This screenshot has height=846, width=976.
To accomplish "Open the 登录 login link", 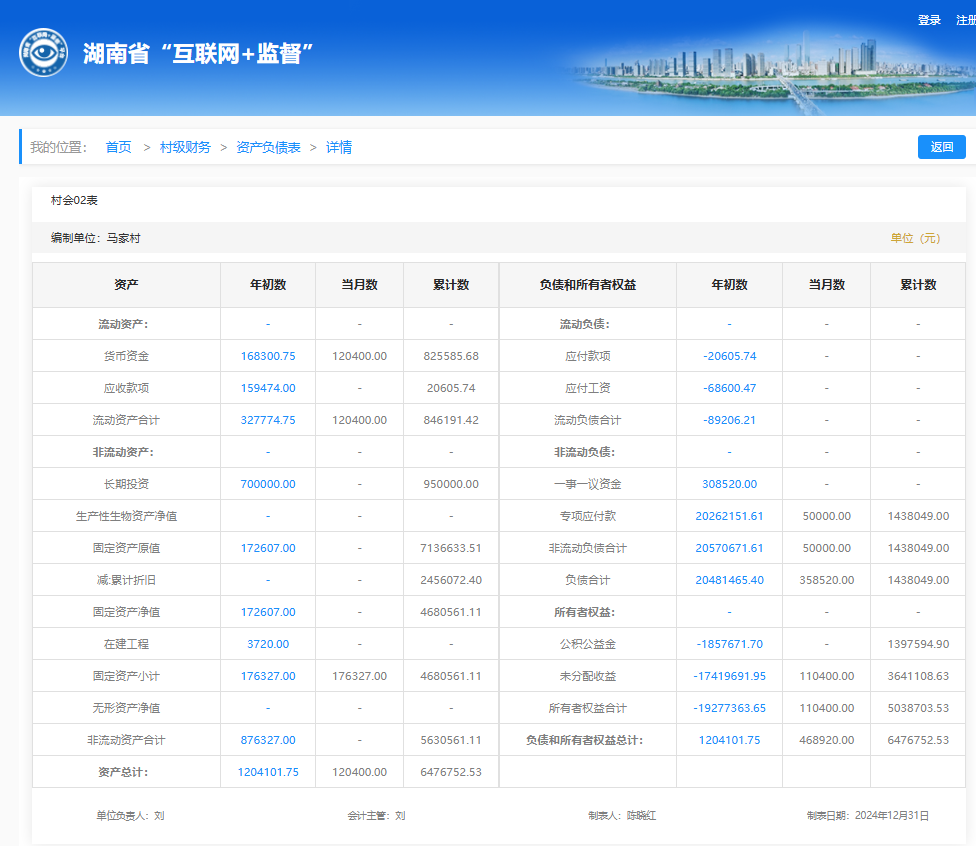I will tap(929, 20).
